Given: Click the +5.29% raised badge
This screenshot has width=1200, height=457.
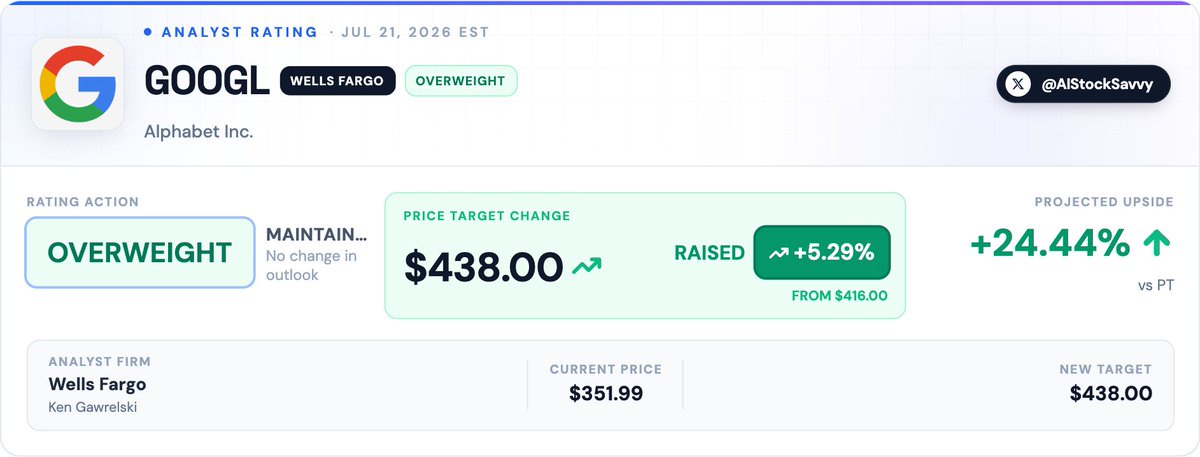Looking at the screenshot, I should 821,253.
